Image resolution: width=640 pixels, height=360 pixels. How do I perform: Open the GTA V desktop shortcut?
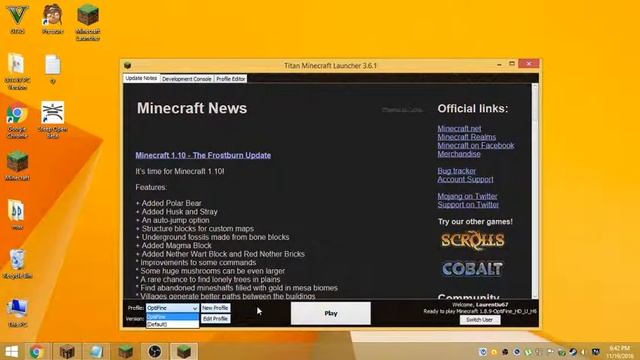pyautogui.click(x=17, y=19)
